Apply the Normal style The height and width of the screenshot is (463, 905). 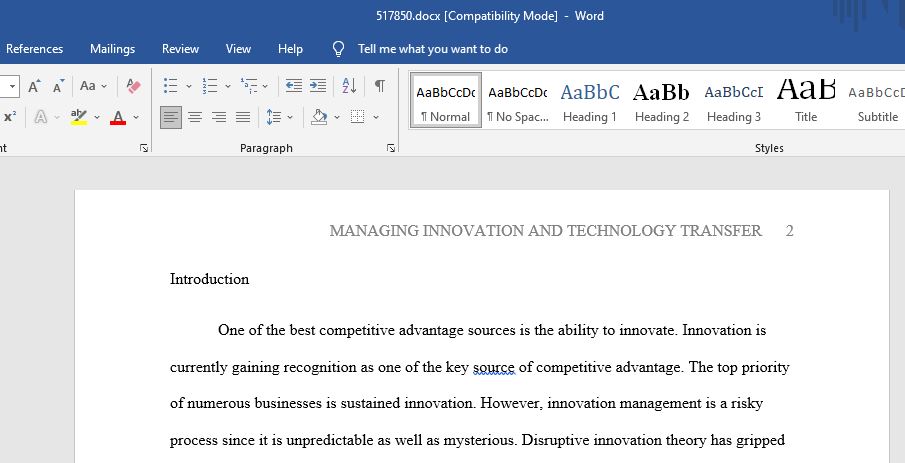(x=446, y=99)
